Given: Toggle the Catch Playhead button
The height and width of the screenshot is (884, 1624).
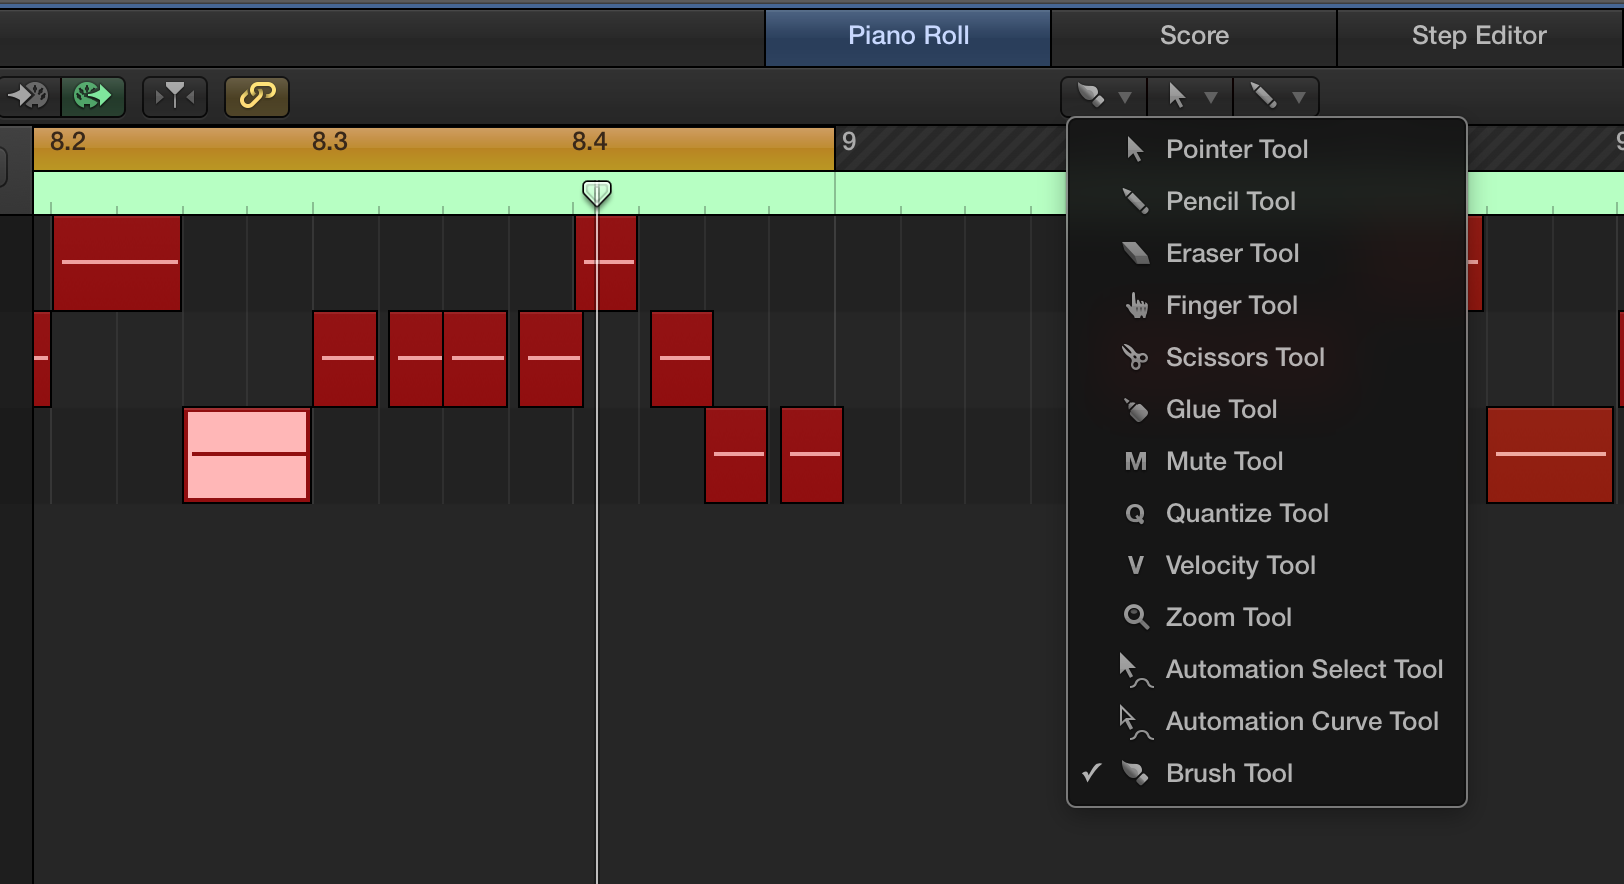Looking at the screenshot, I should 175,96.
